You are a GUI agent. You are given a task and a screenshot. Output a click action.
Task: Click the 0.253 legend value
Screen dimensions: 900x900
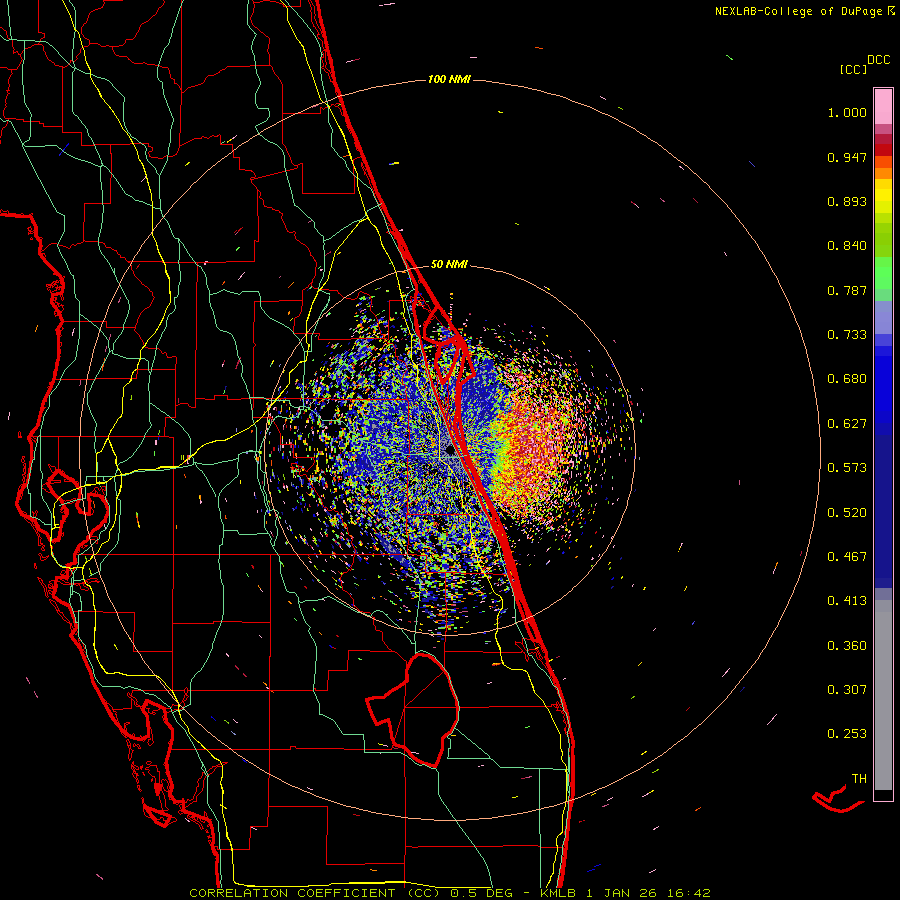(x=847, y=734)
